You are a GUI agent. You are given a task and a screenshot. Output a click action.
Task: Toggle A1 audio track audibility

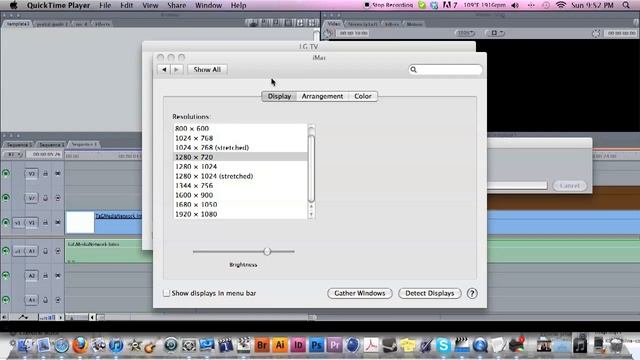tap(6, 251)
